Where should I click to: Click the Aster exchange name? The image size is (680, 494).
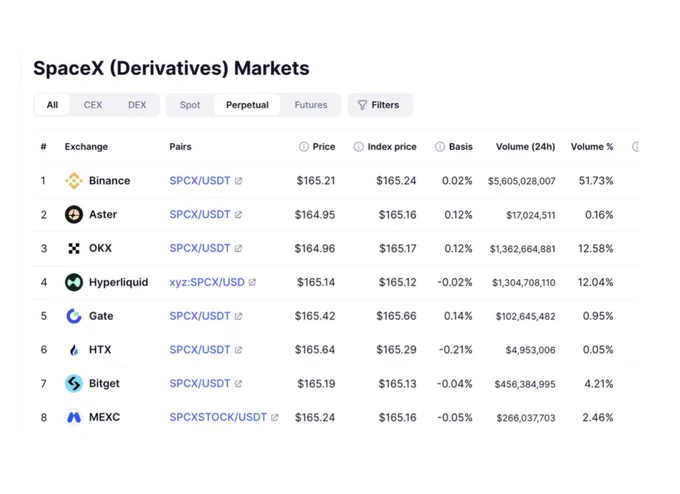pos(103,215)
